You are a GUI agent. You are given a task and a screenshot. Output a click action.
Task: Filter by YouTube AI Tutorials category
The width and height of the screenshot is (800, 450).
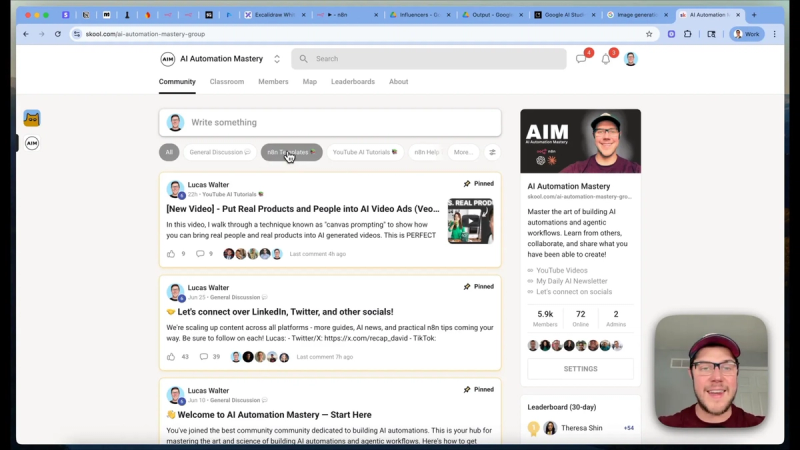[x=365, y=152]
